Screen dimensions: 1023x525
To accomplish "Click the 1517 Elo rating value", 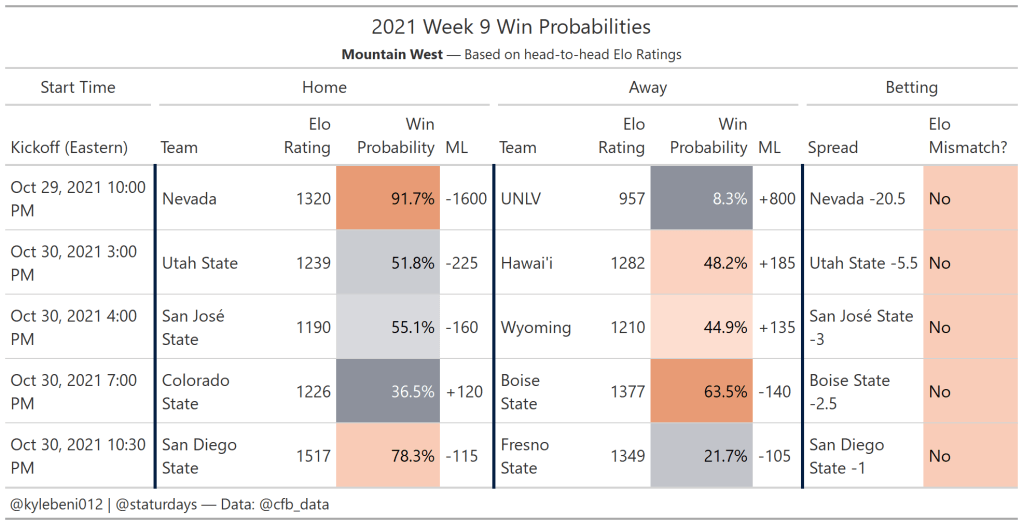I will [313, 456].
